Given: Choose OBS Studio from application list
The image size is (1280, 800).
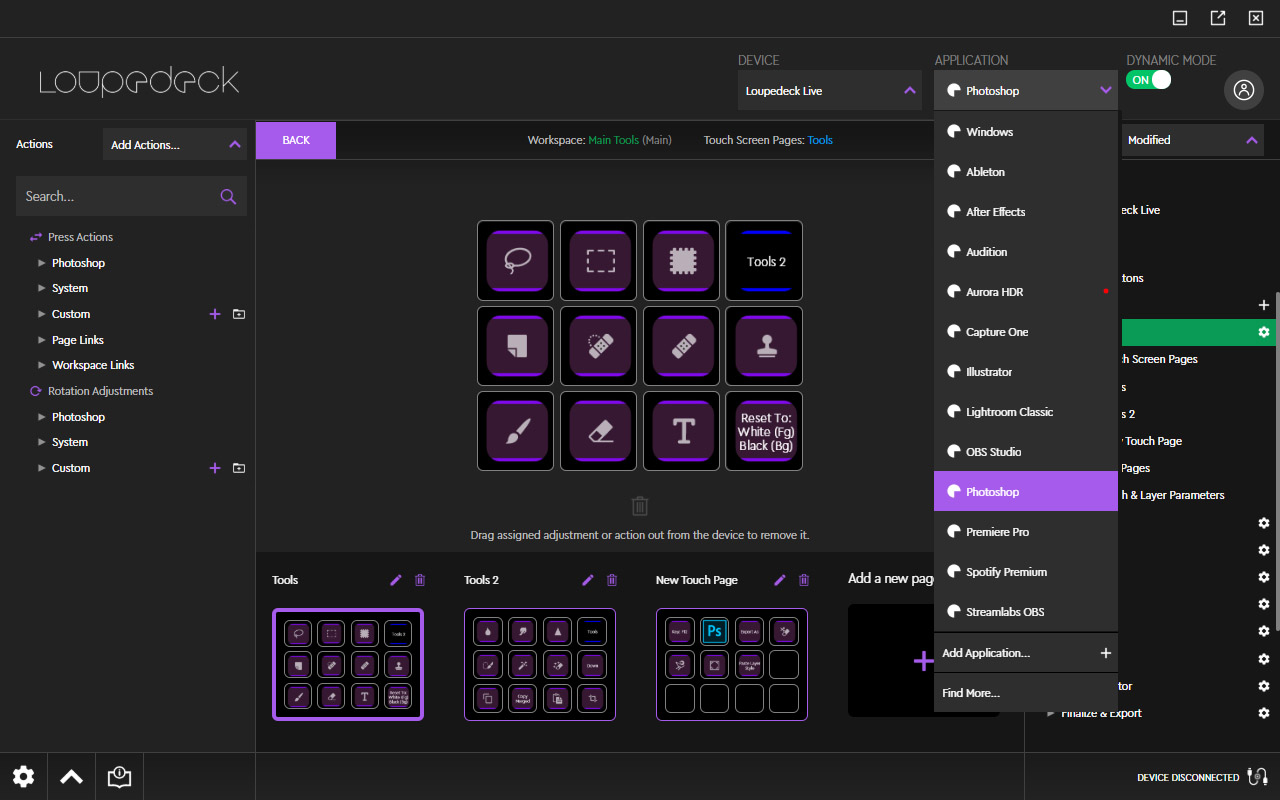Looking at the screenshot, I should (x=1026, y=452).
